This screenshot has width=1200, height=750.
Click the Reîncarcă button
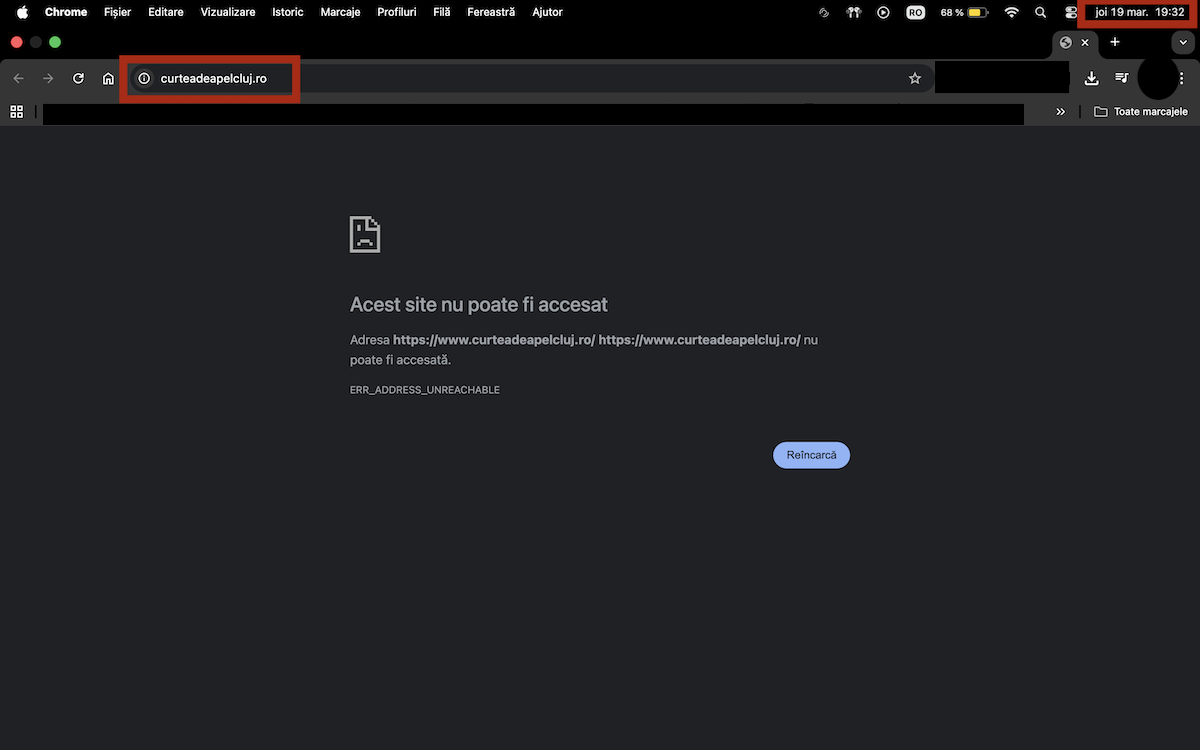click(x=811, y=455)
